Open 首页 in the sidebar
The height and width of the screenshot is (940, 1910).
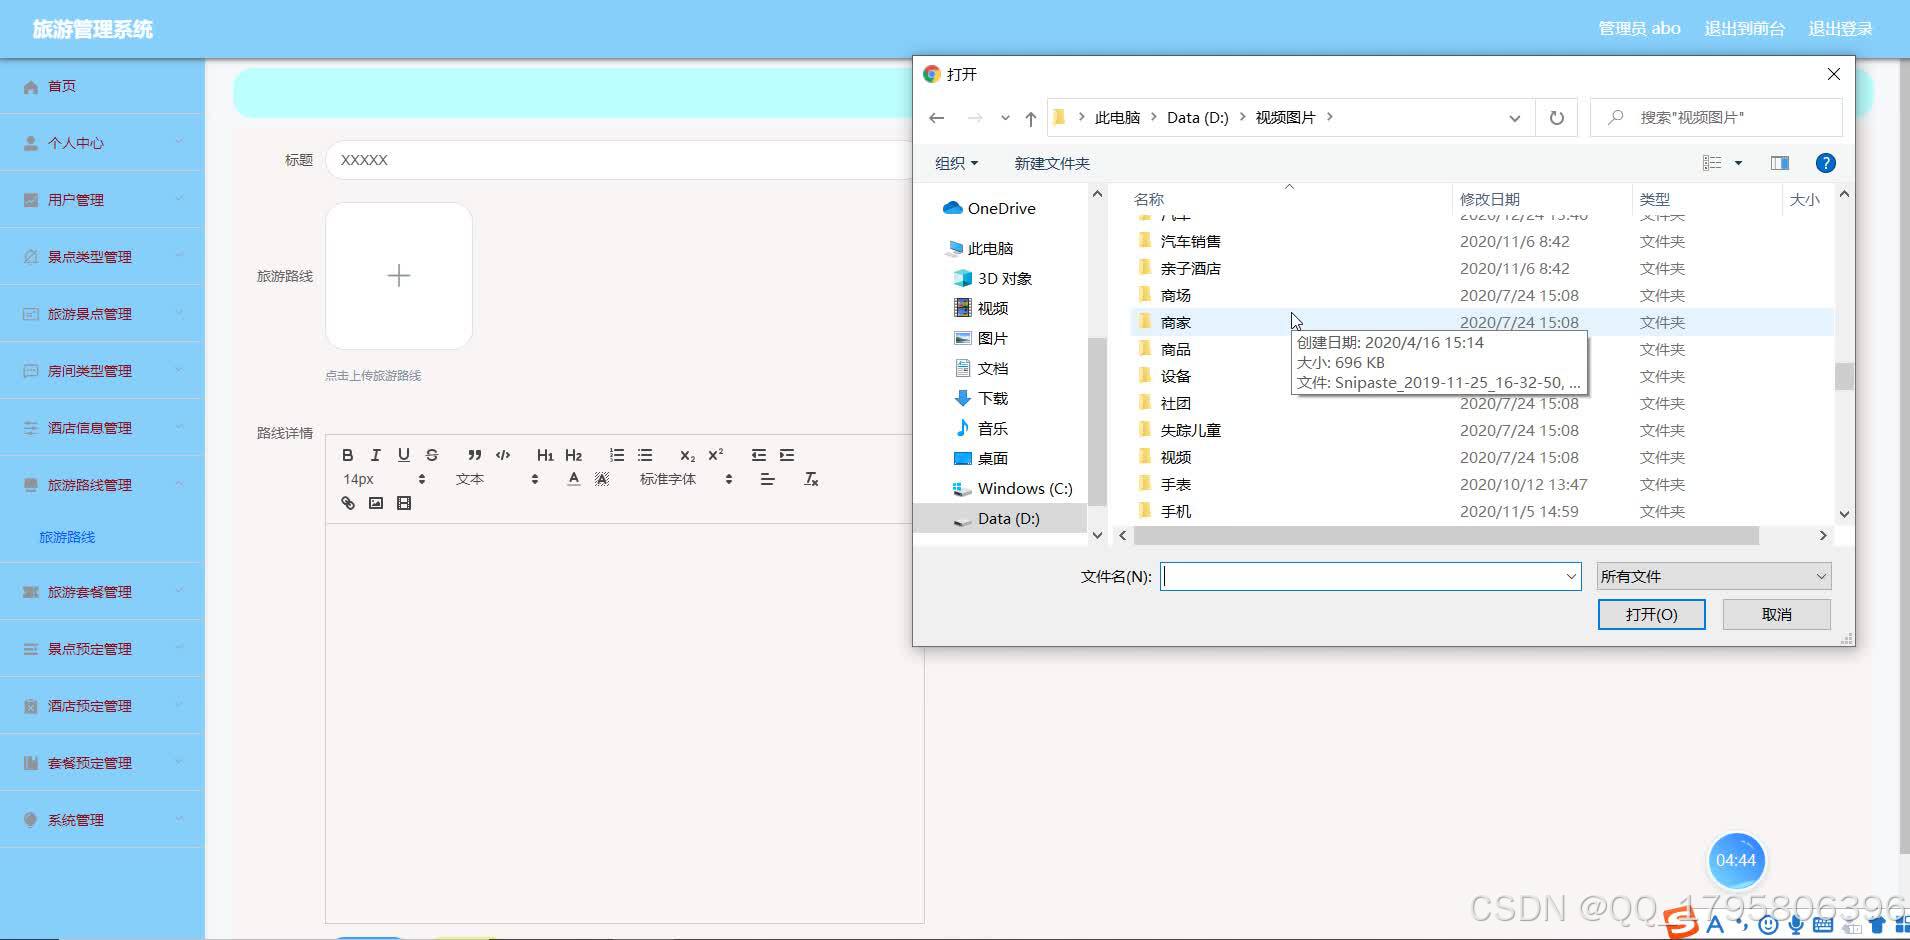(102, 86)
